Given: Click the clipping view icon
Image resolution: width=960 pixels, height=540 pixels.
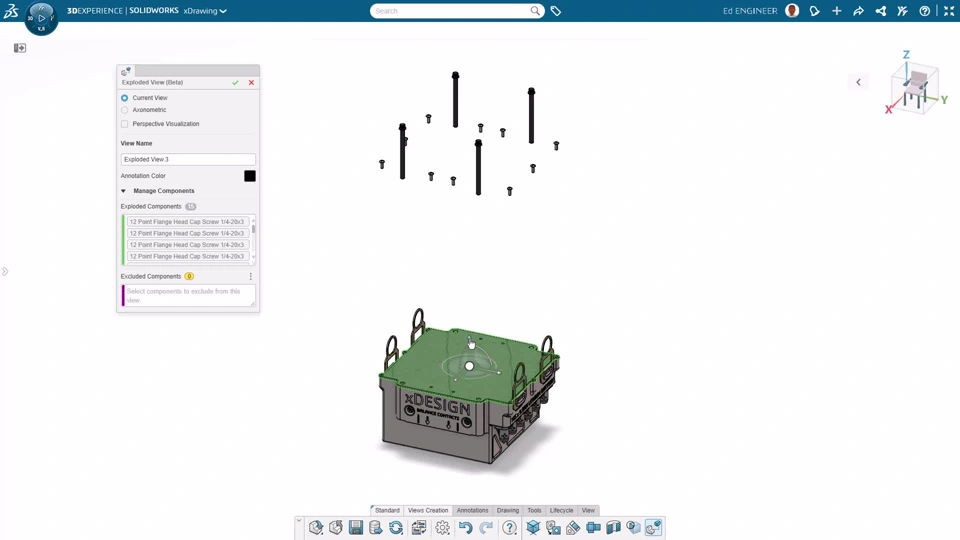Looking at the screenshot, I should pyautogui.click(x=634, y=527).
